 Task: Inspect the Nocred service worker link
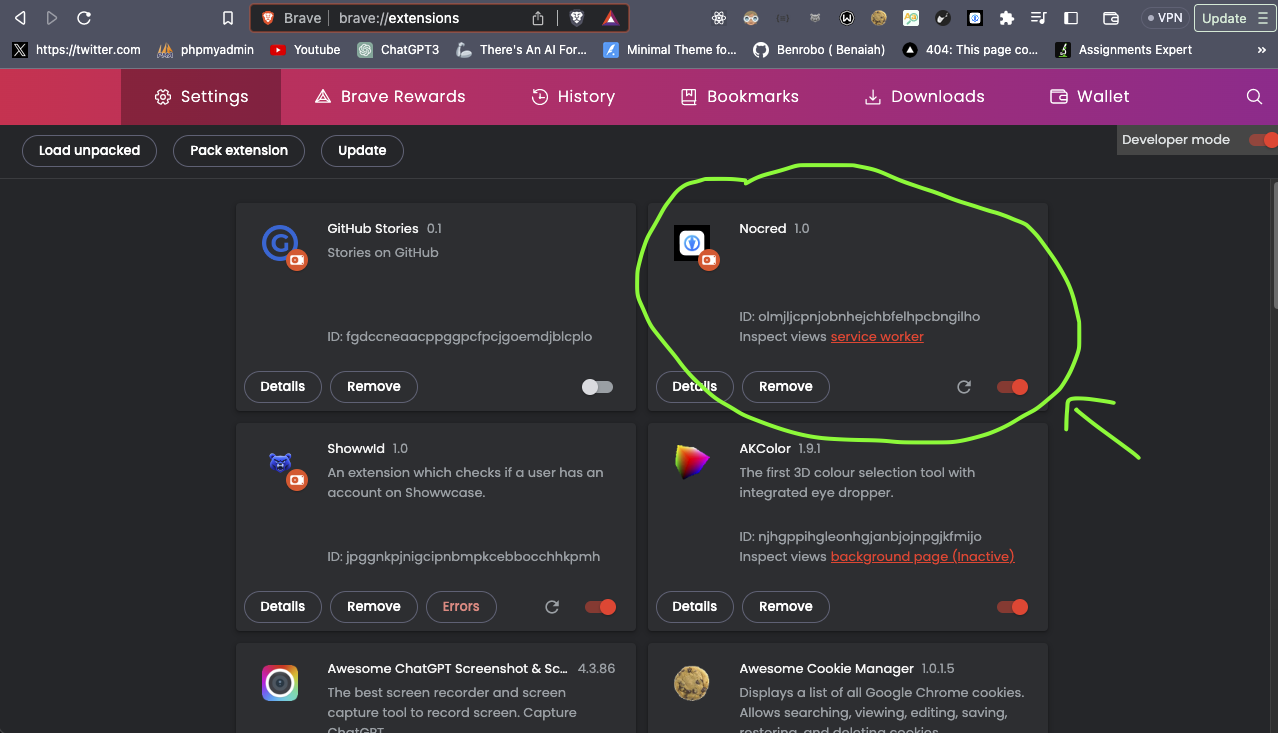tap(877, 337)
